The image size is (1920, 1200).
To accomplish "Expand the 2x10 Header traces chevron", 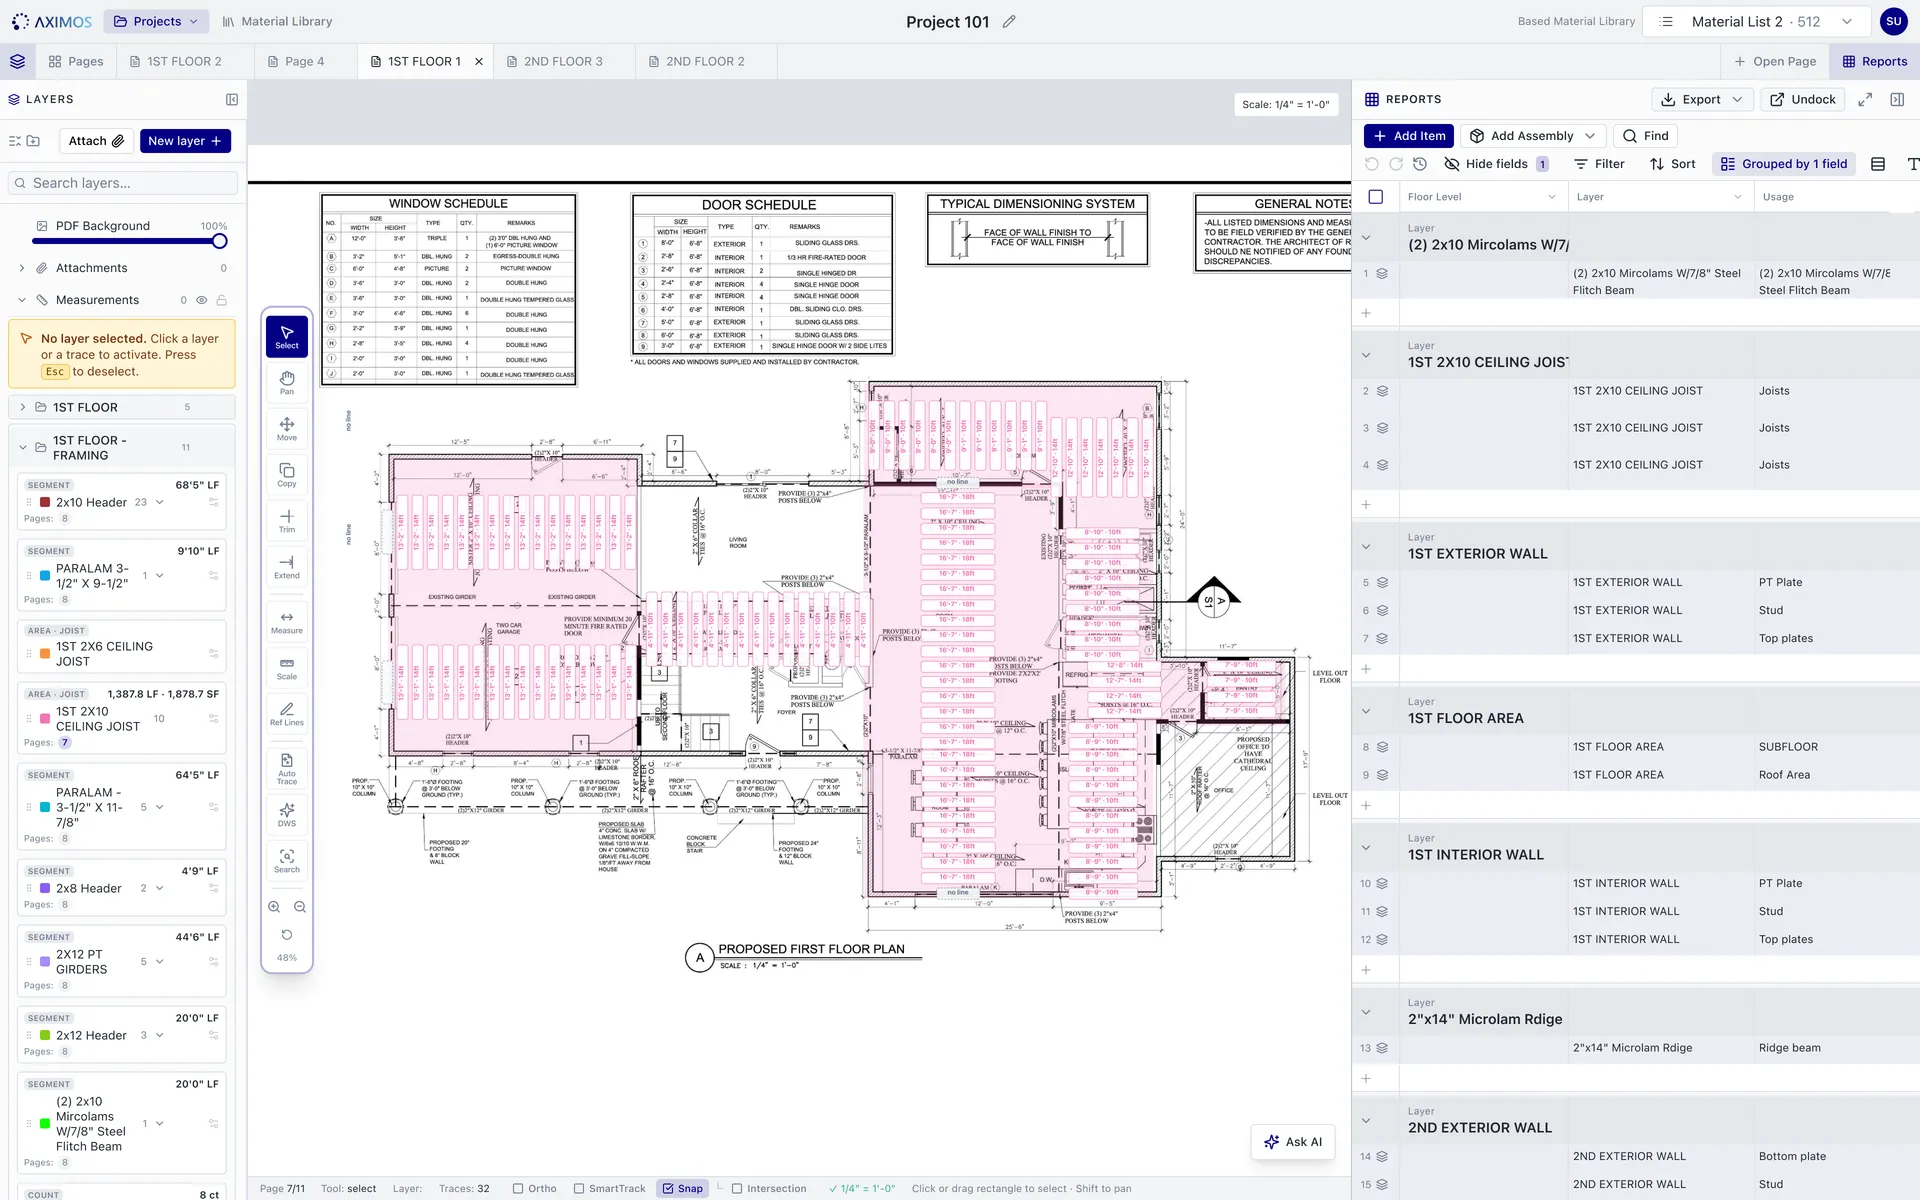I will click(159, 502).
